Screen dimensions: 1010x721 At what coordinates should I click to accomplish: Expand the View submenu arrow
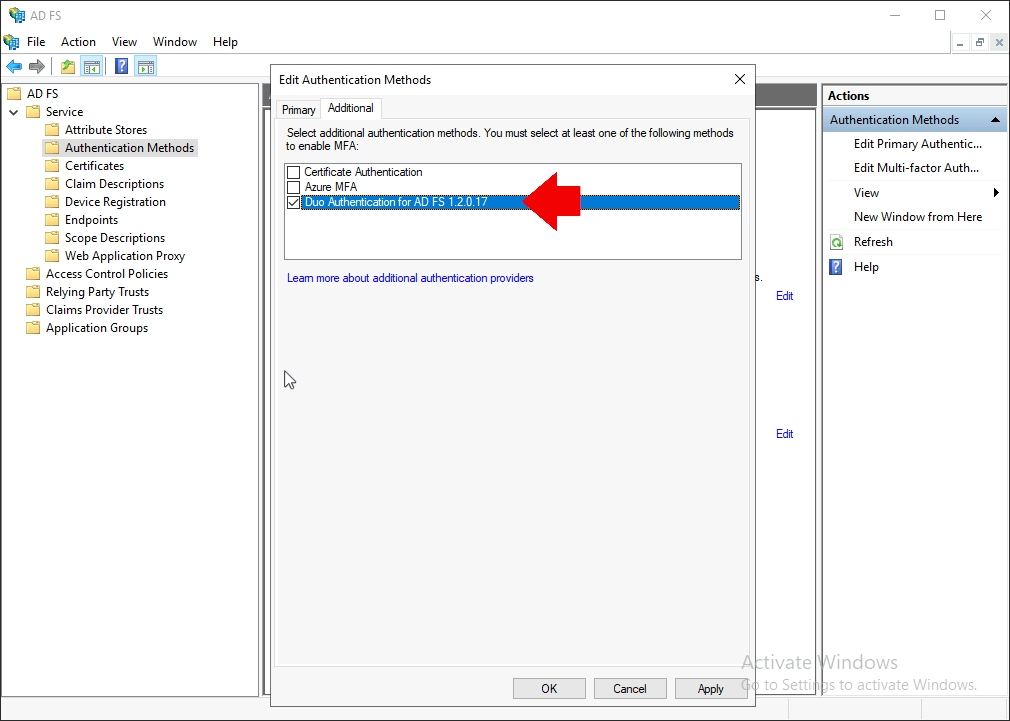996,193
